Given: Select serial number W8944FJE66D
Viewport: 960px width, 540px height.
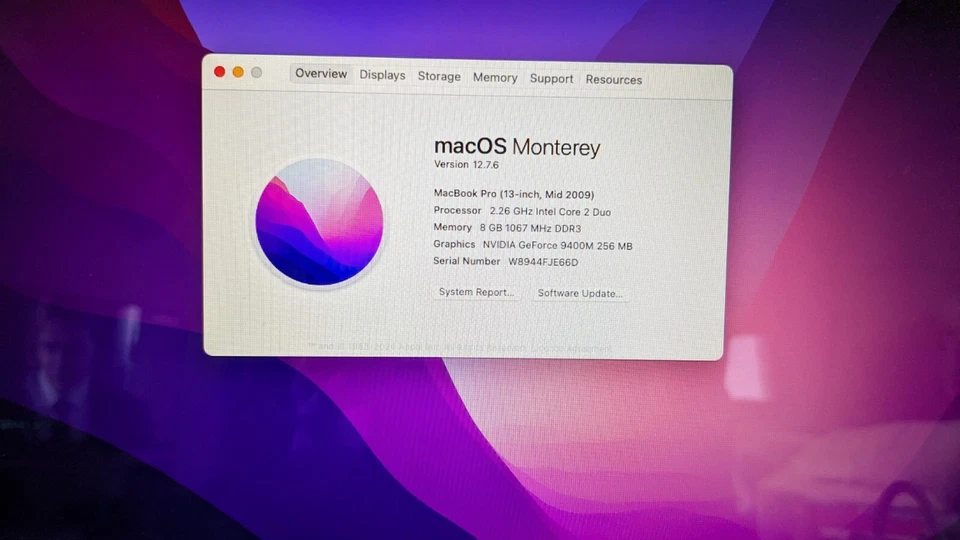Looking at the screenshot, I should point(543,262).
